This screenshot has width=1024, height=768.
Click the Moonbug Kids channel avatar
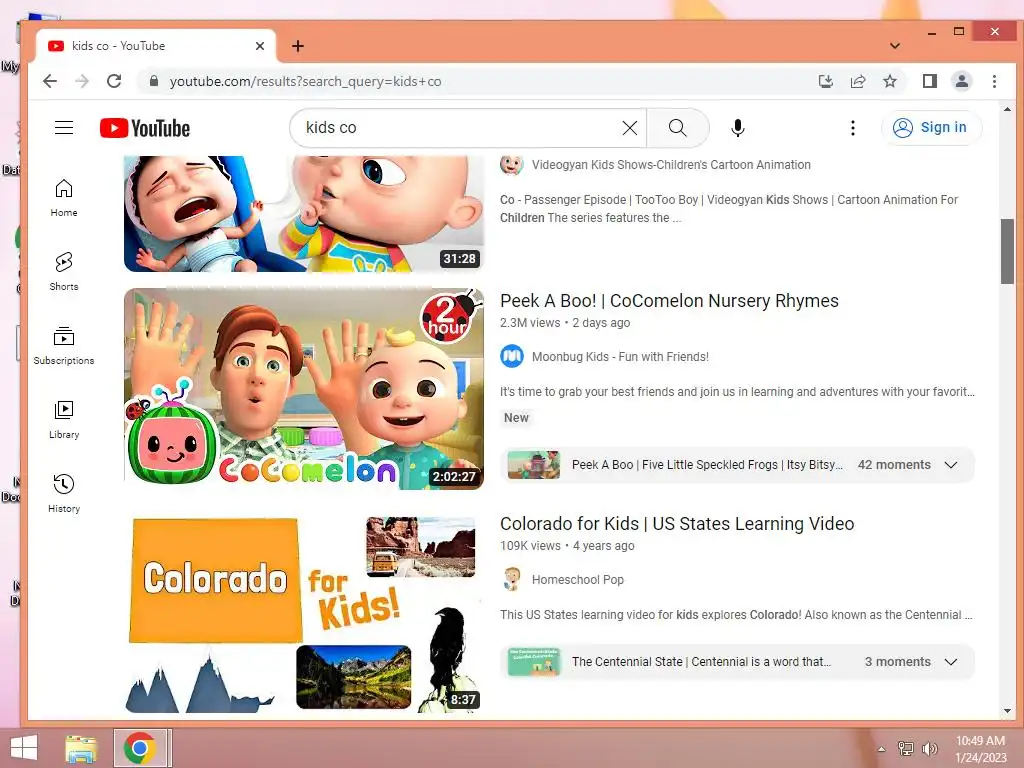click(x=511, y=357)
